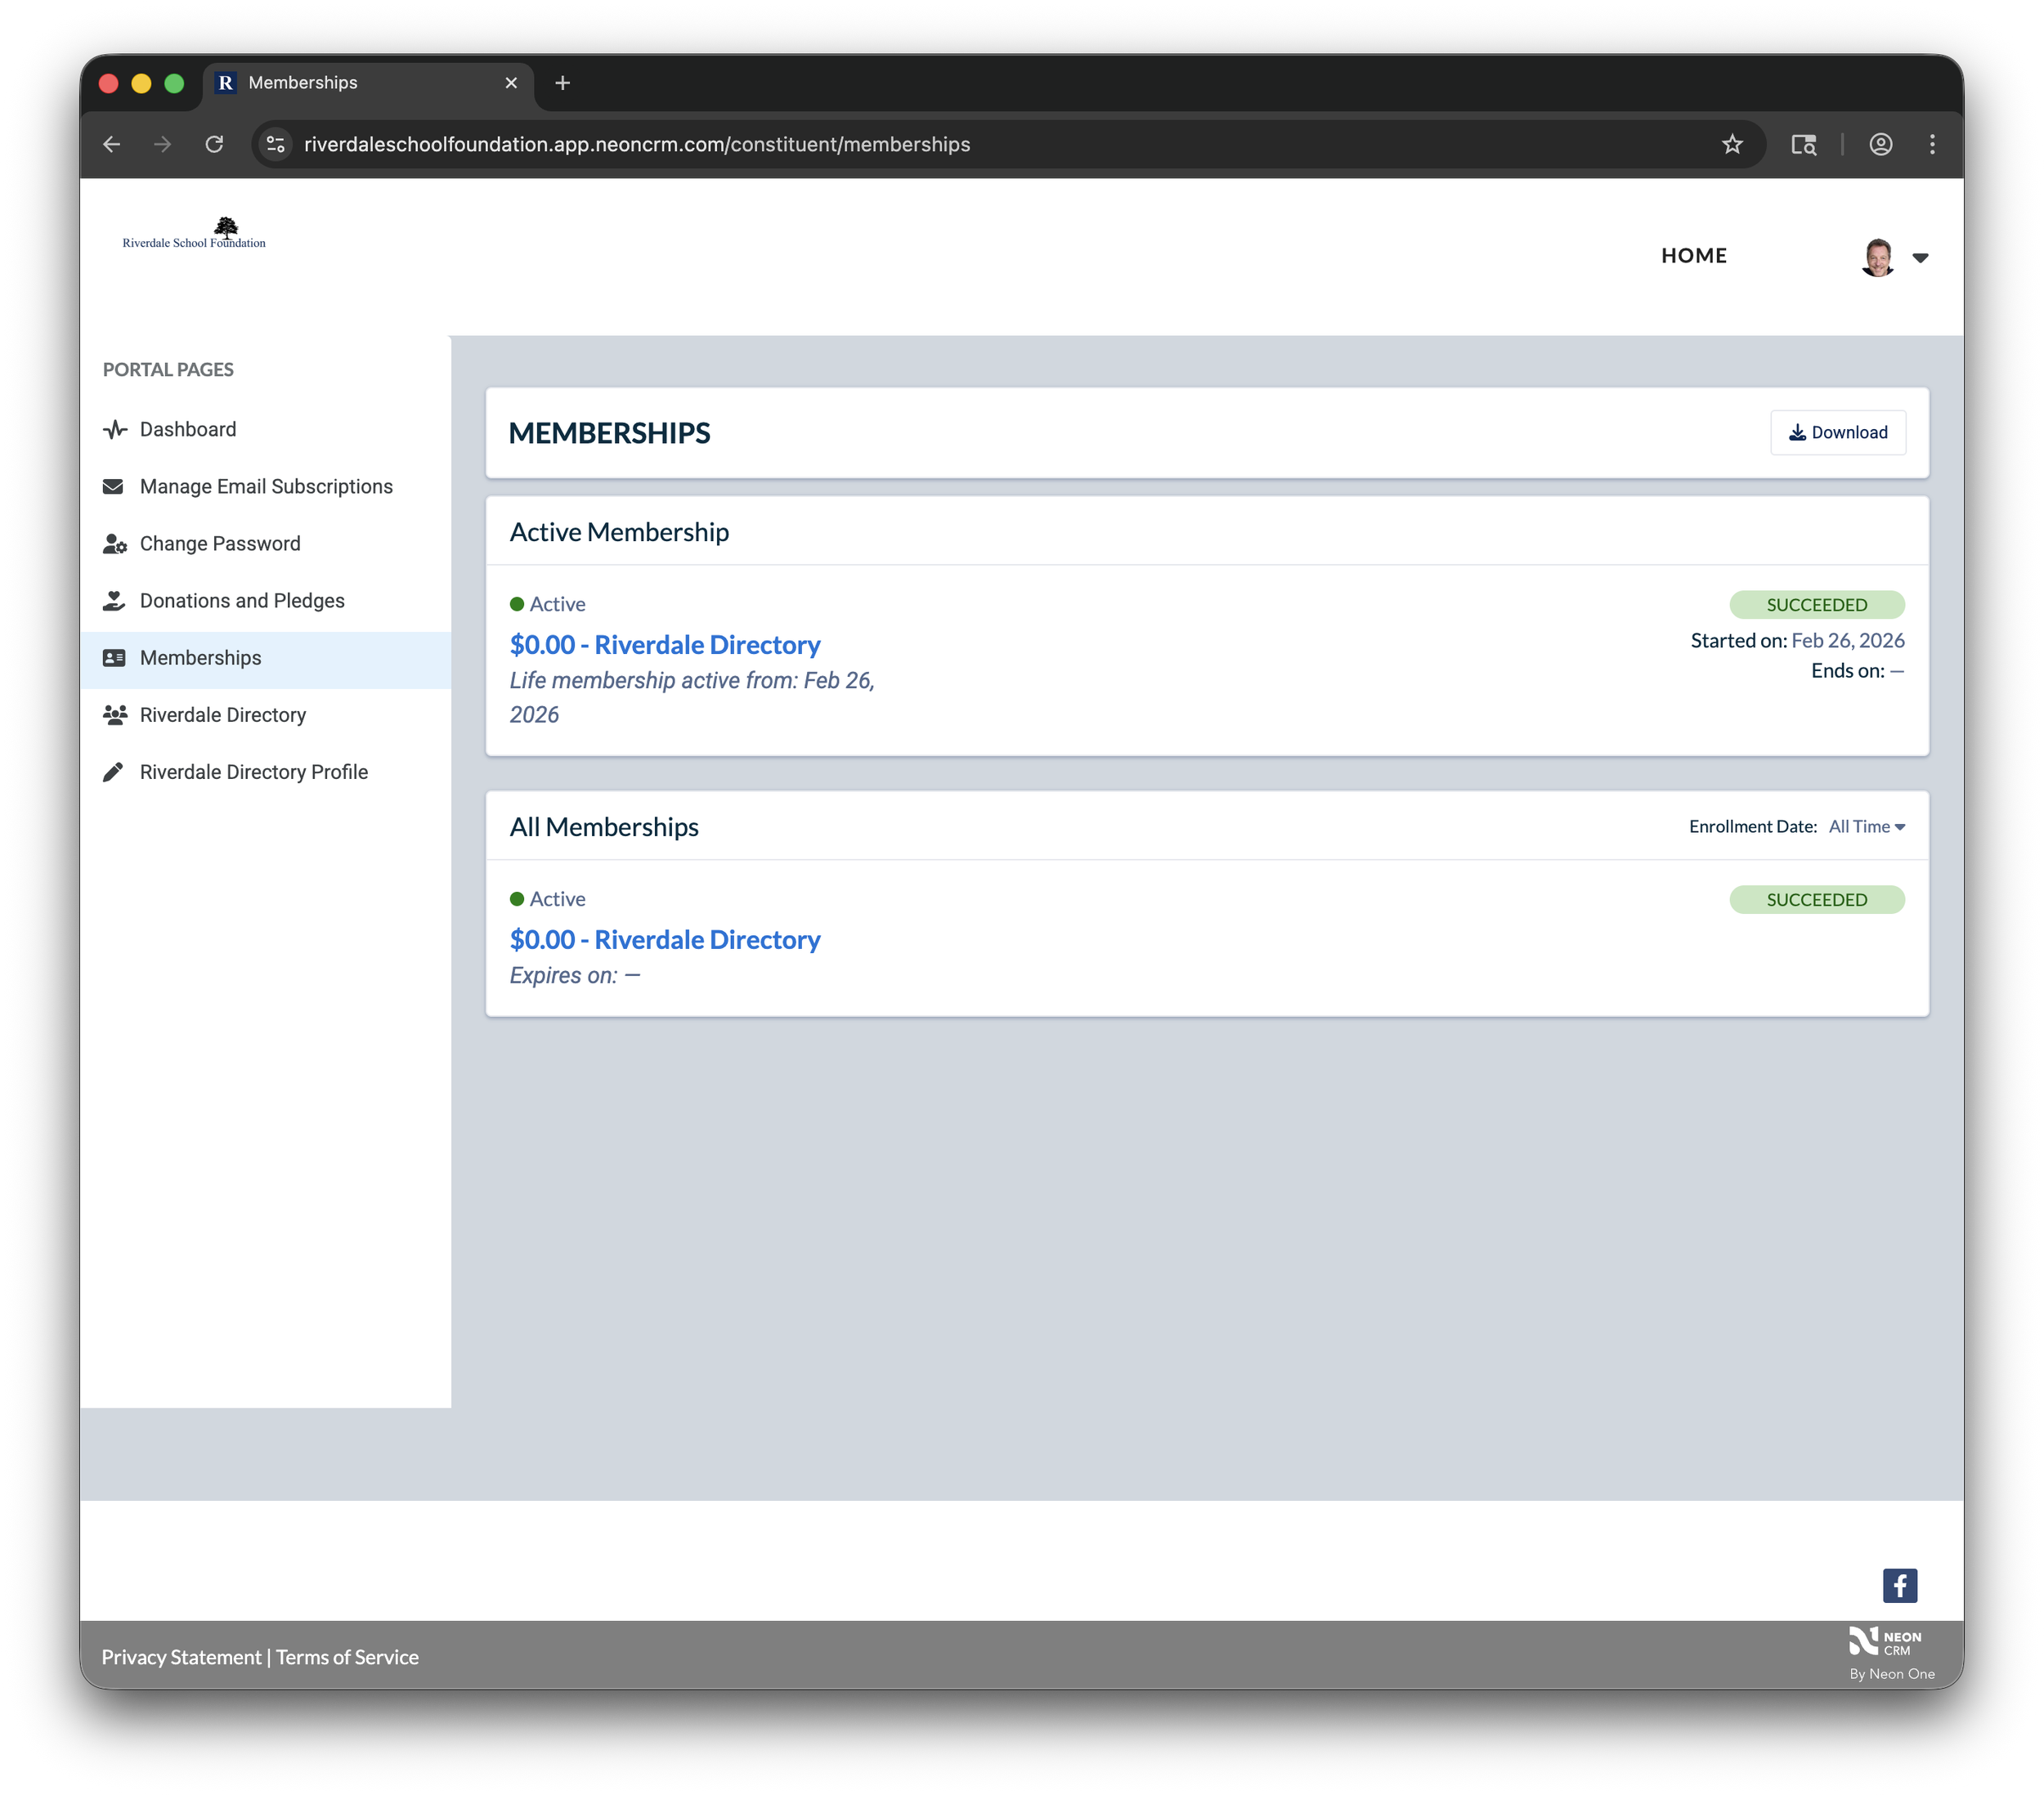Screen dimensions: 2044x1795
Task: Select Riverdale Directory Profile sidebar item
Action: (x=254, y=772)
